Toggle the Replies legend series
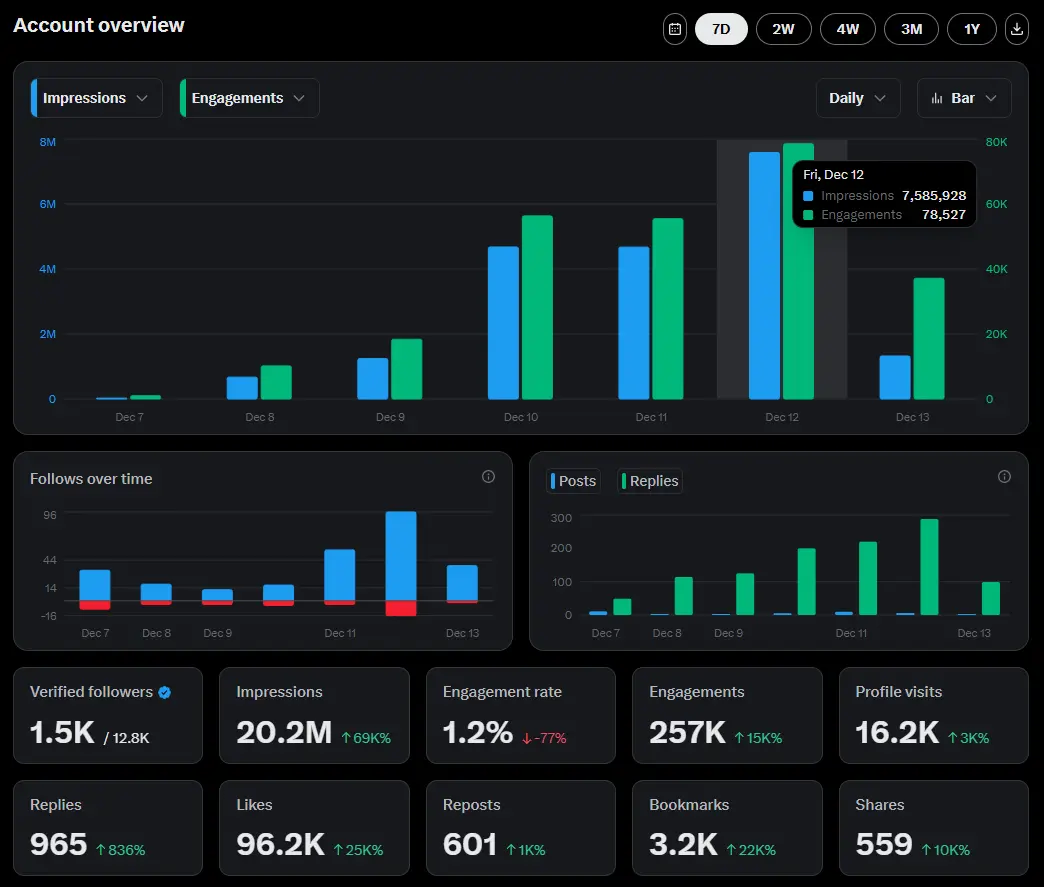The width and height of the screenshot is (1044, 887). pyautogui.click(x=650, y=481)
